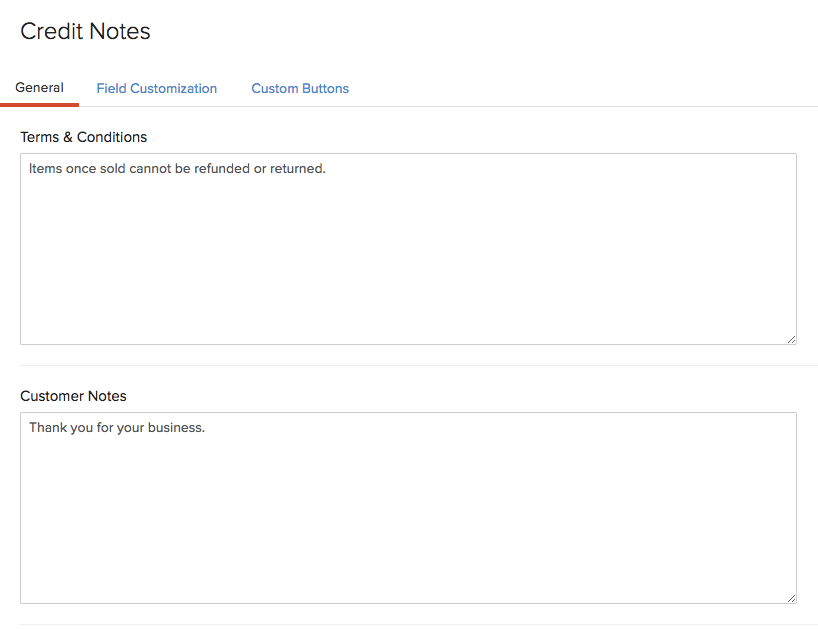Switch to the General tab
The height and width of the screenshot is (629, 818).
40,88
